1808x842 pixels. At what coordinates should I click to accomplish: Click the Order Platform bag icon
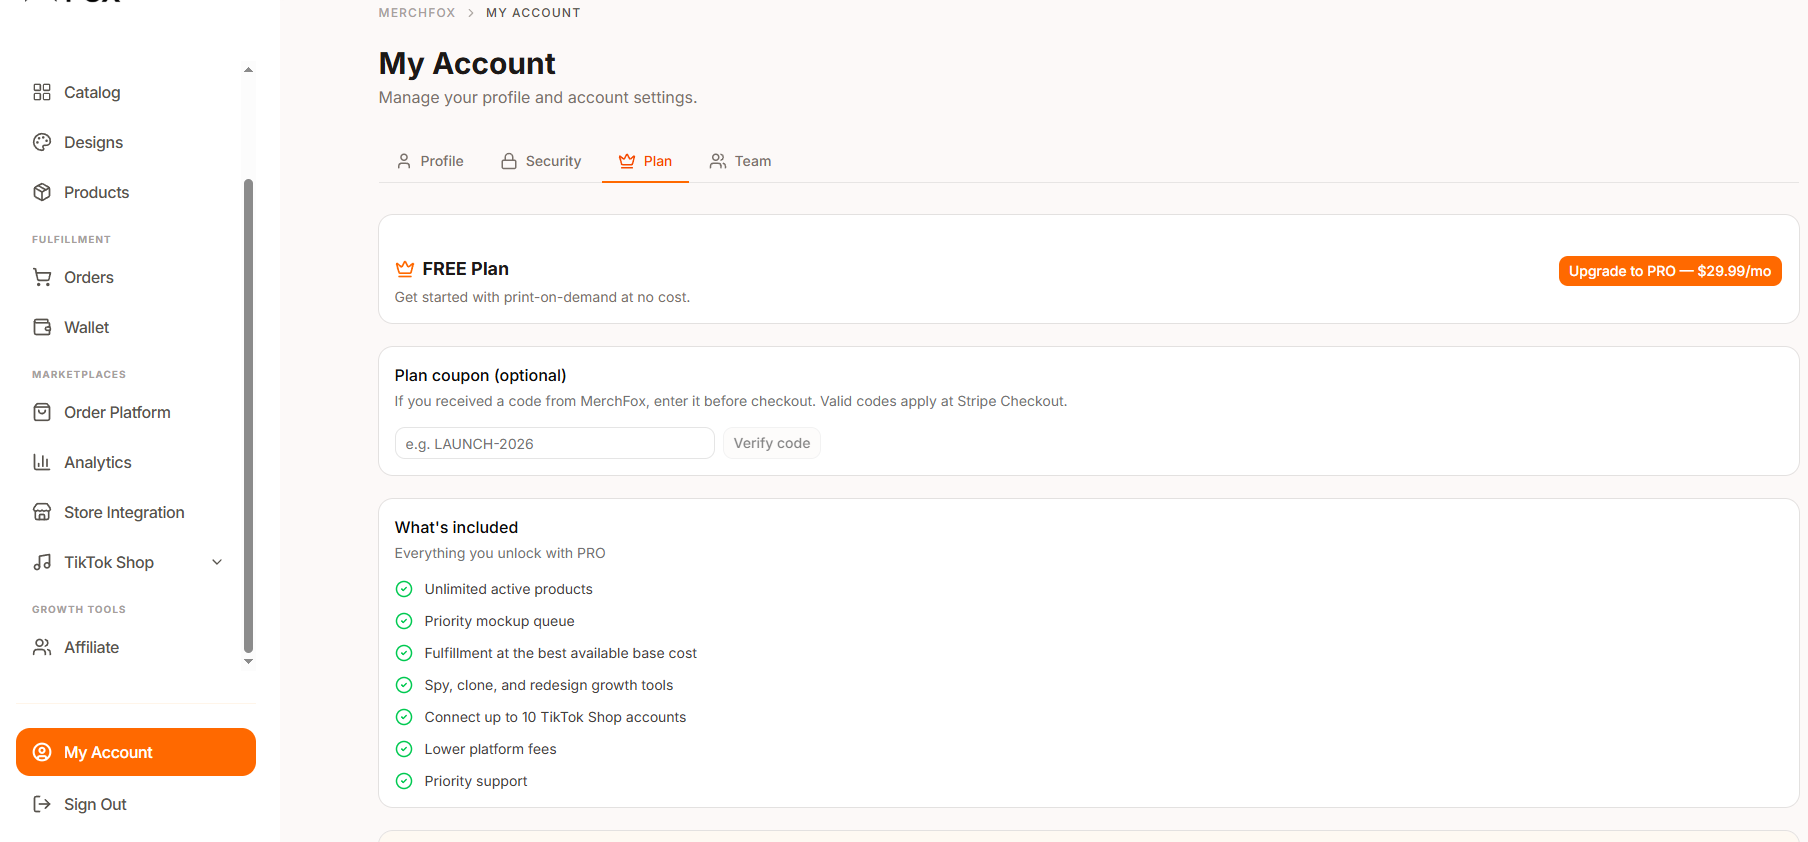click(x=42, y=412)
